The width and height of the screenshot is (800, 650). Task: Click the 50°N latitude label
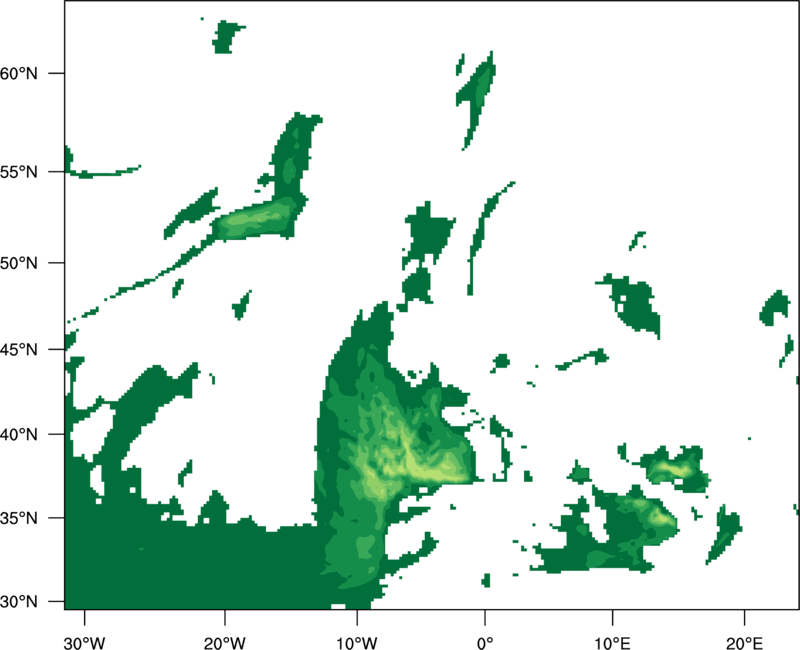coord(19,263)
